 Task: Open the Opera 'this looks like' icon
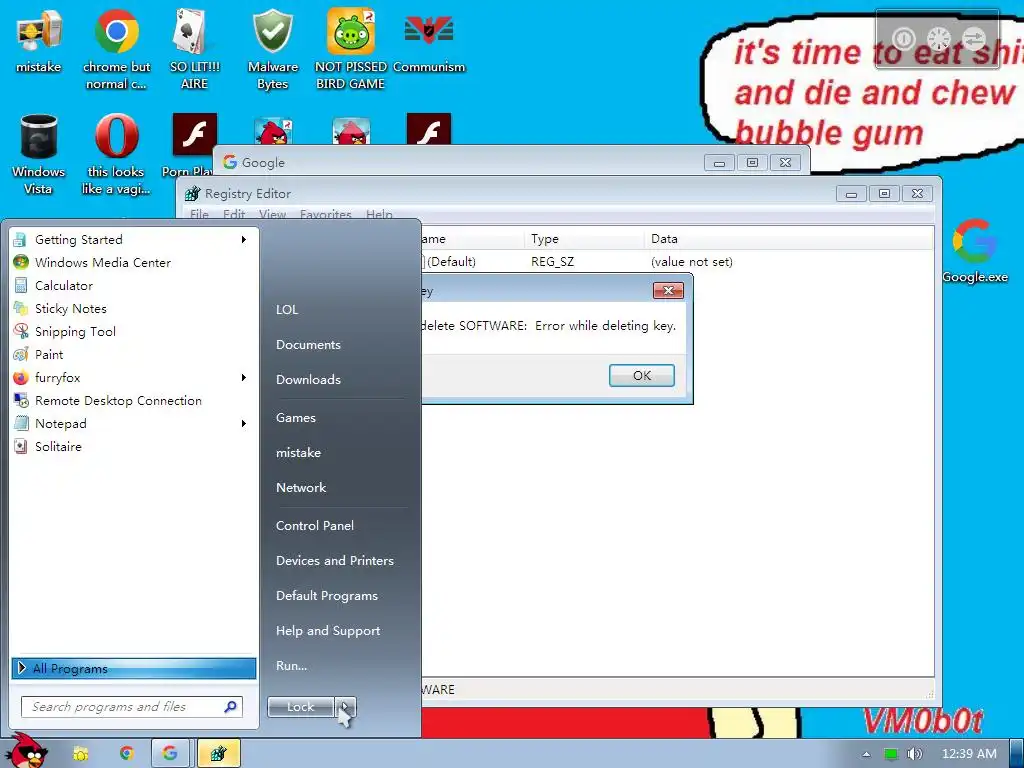116,154
